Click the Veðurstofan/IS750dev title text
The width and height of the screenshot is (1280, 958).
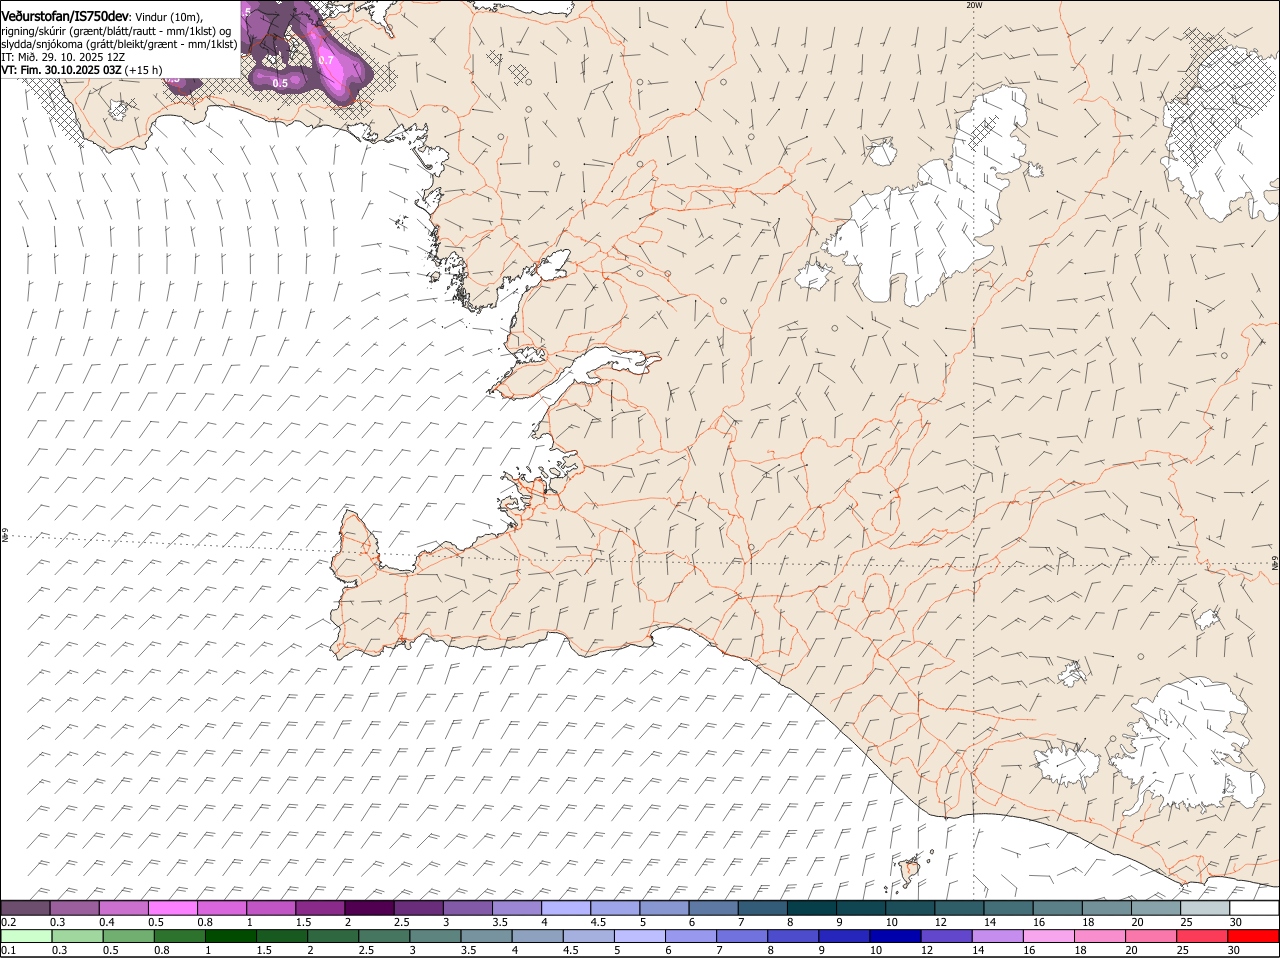pyautogui.click(x=65, y=17)
